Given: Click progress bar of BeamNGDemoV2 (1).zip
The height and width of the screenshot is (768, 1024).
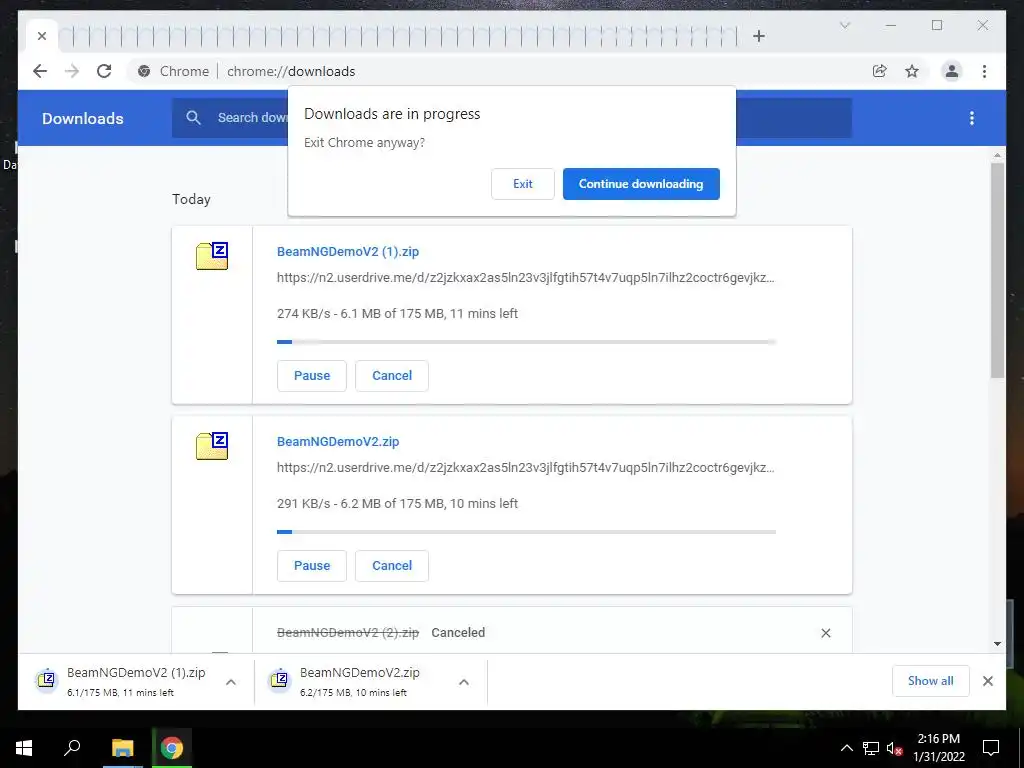Looking at the screenshot, I should point(526,342).
